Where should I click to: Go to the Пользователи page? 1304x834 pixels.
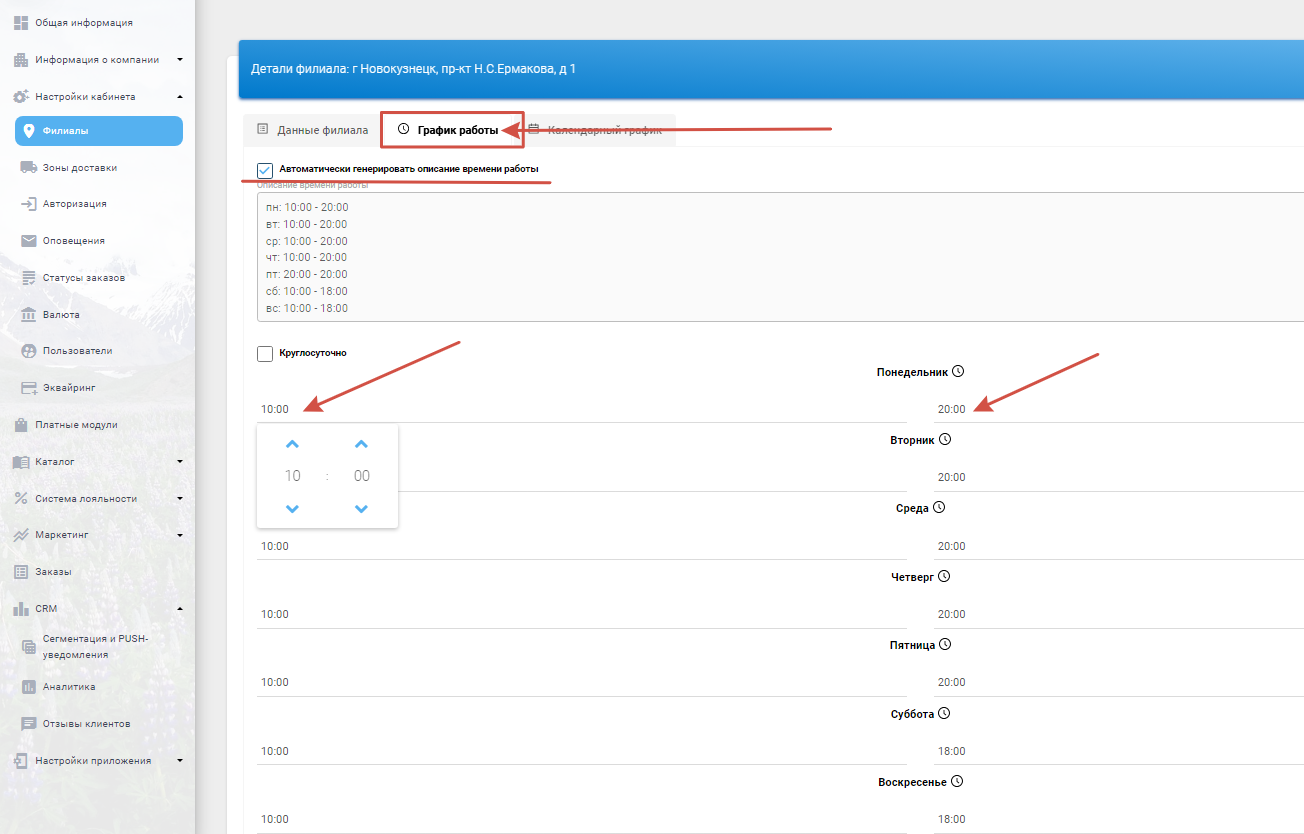77,351
